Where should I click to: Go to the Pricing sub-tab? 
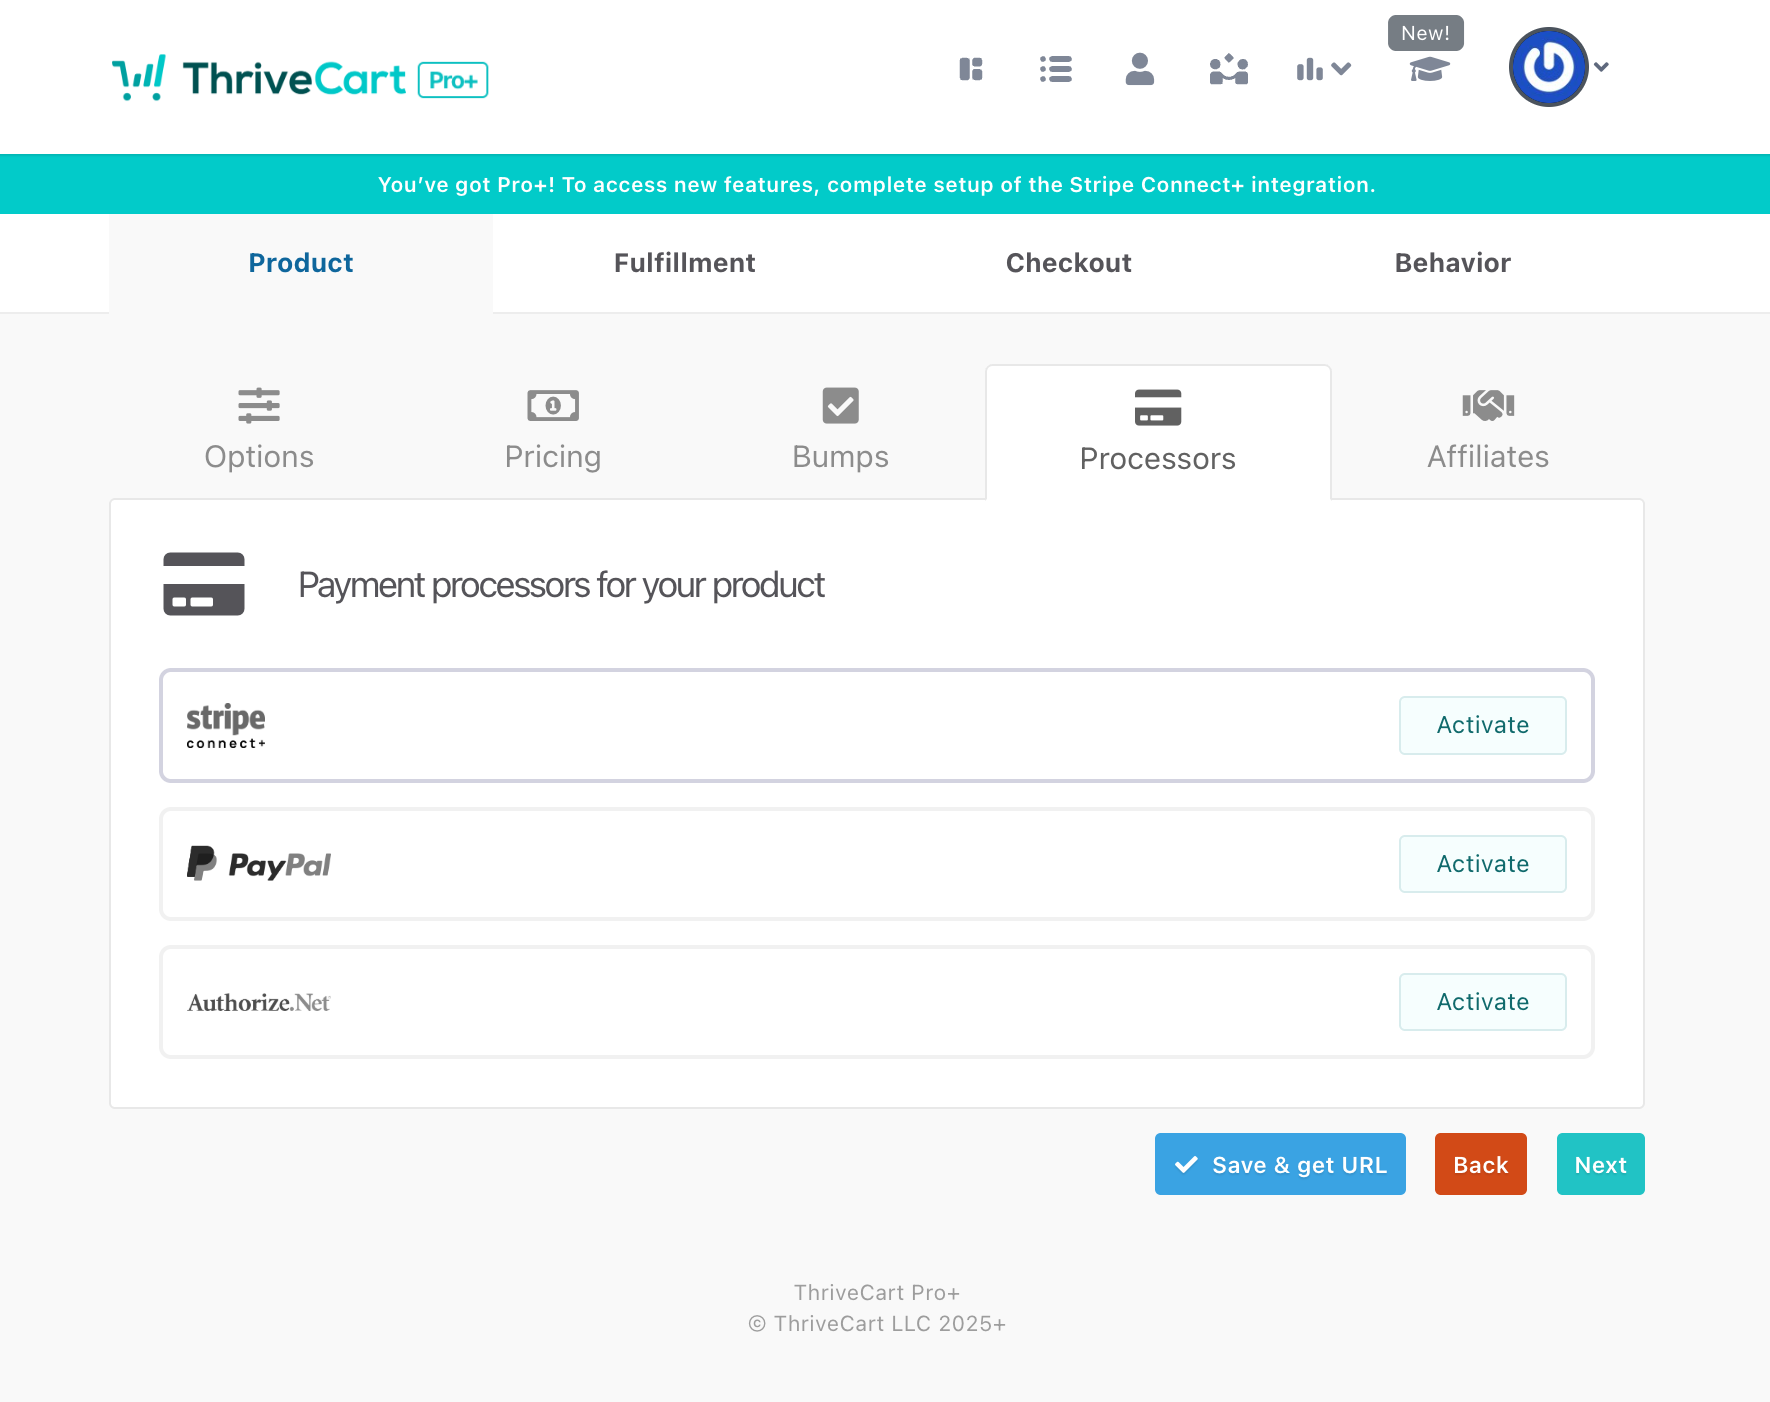[553, 430]
